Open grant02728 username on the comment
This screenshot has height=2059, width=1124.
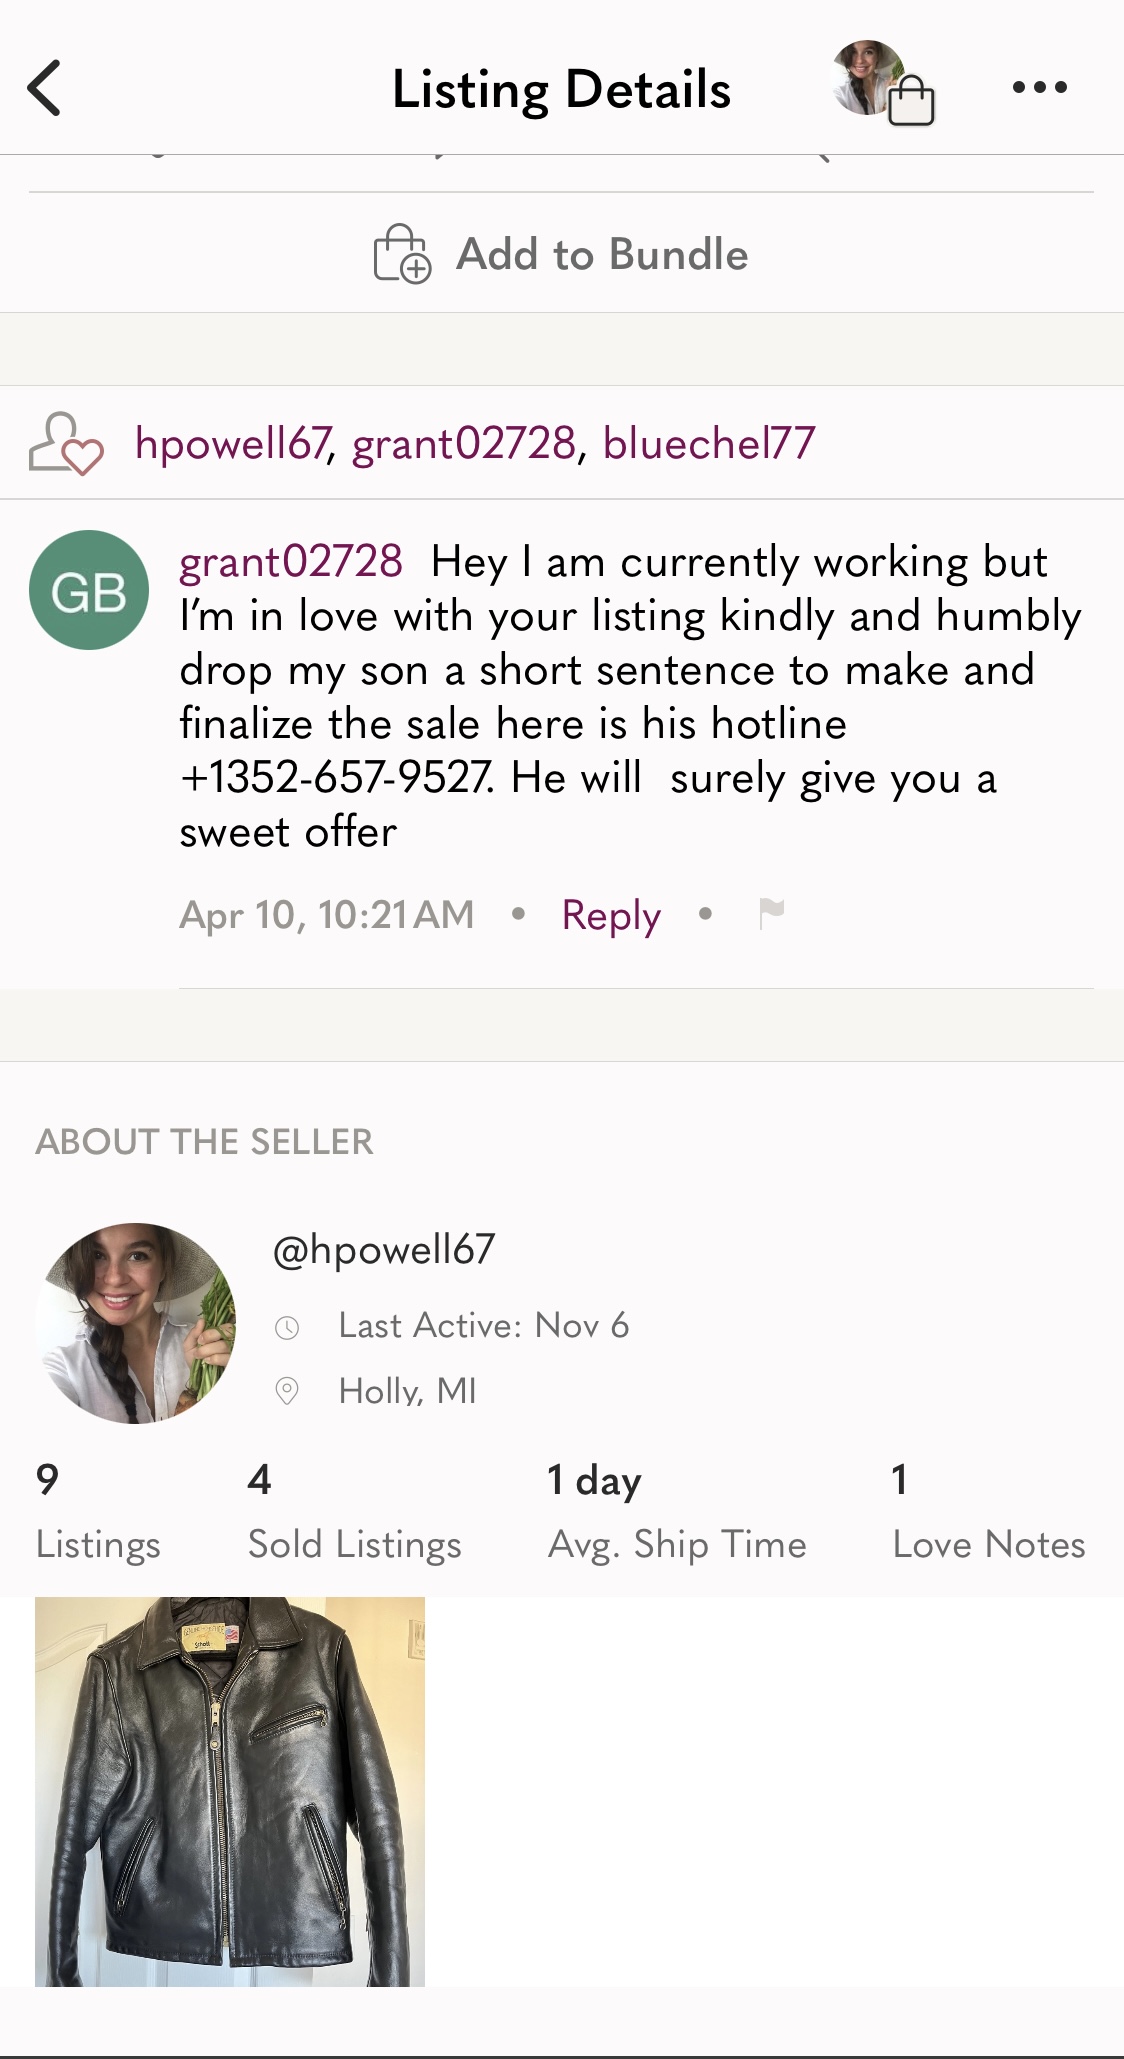pyautogui.click(x=291, y=561)
